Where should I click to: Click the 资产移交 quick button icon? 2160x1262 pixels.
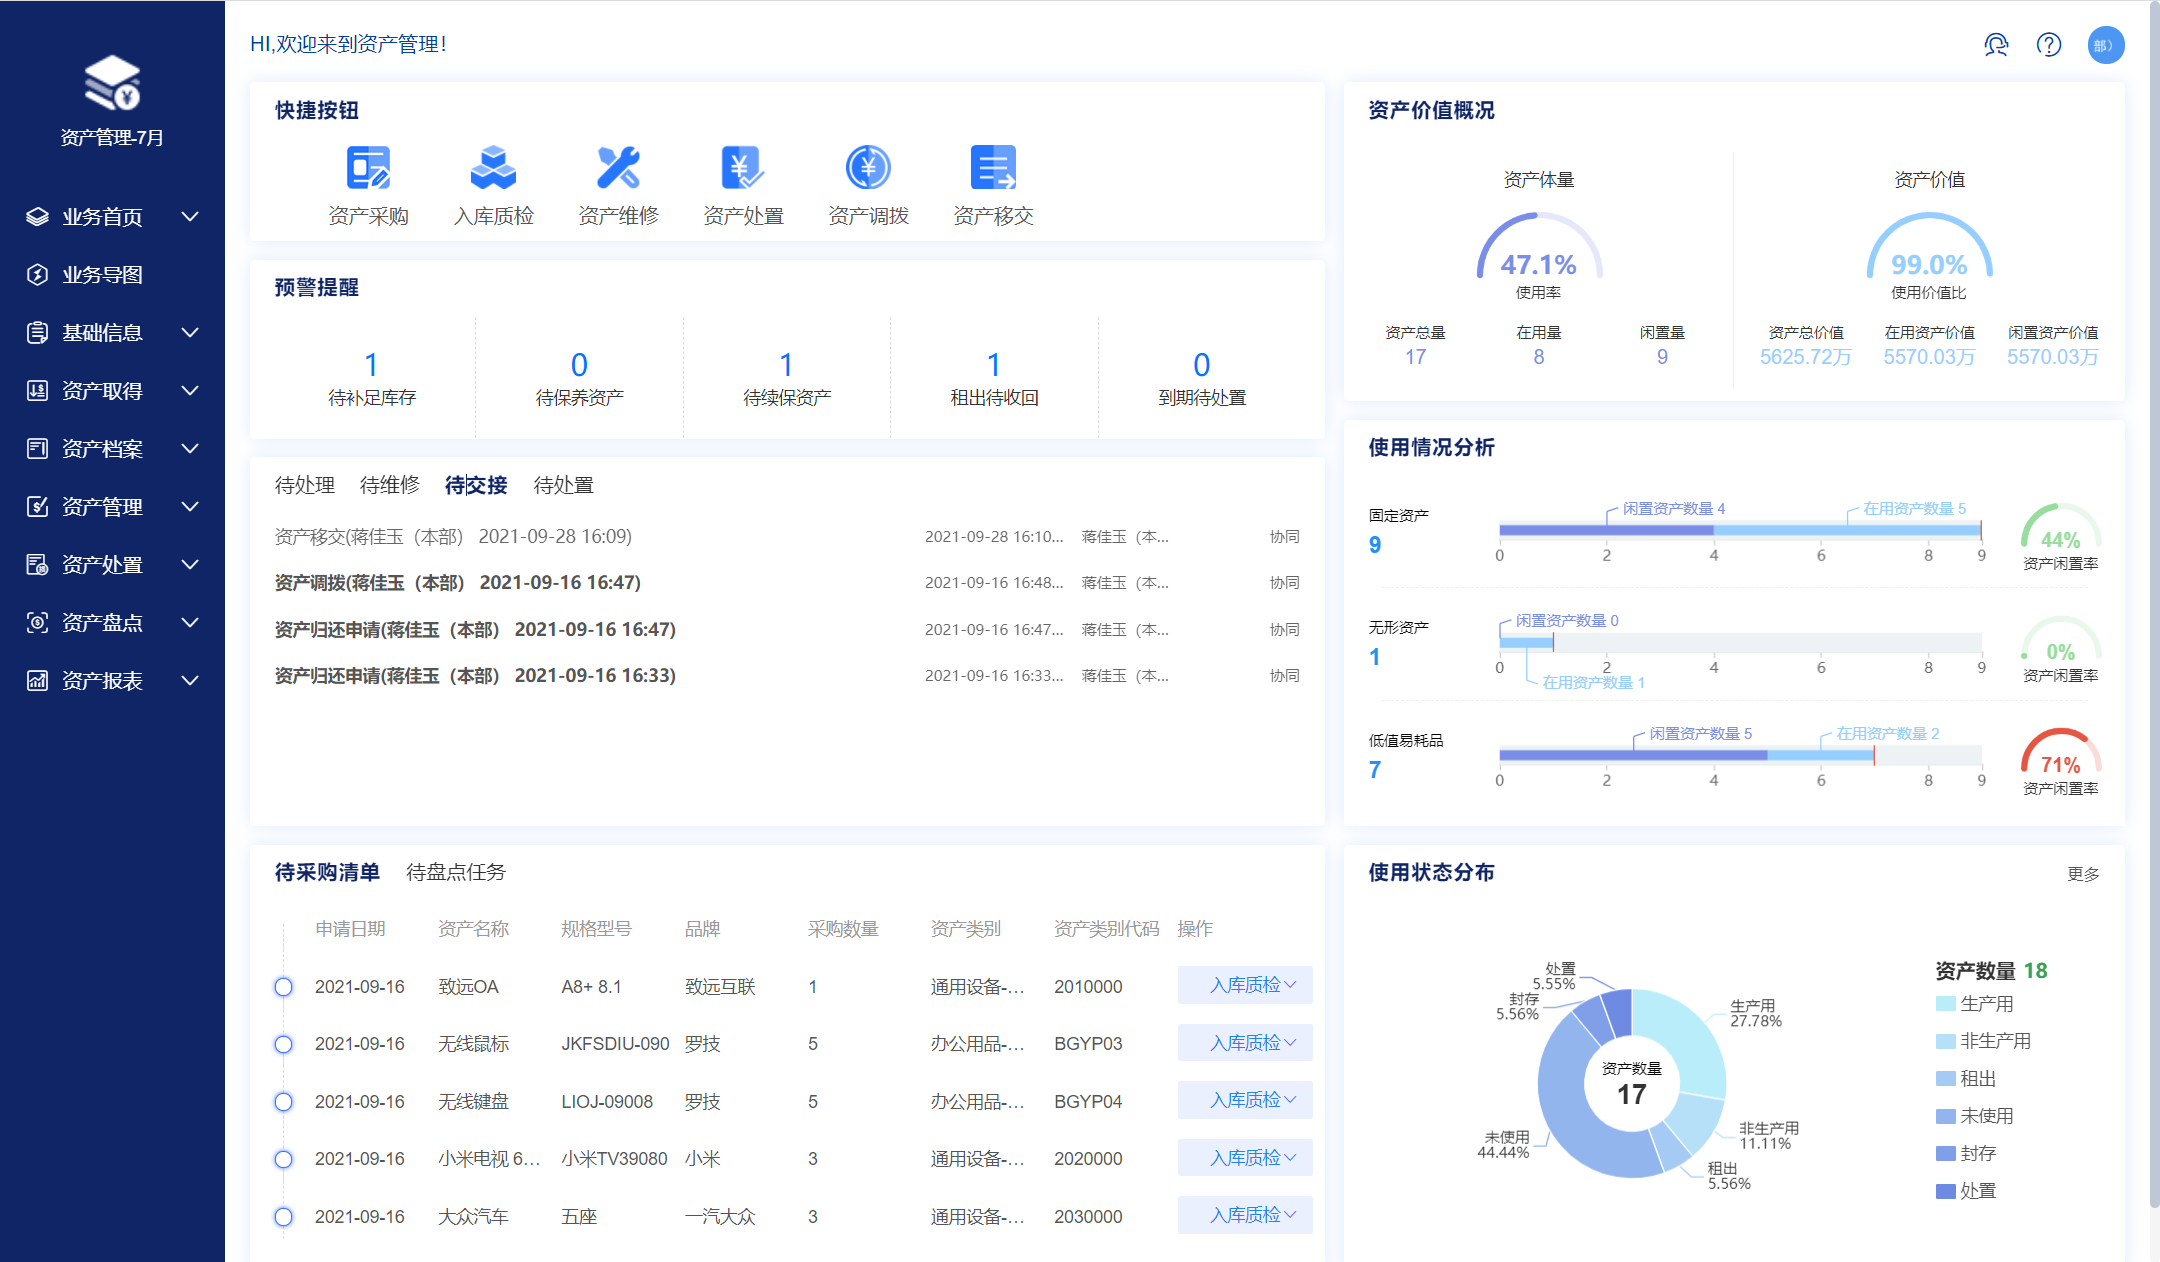(x=992, y=168)
